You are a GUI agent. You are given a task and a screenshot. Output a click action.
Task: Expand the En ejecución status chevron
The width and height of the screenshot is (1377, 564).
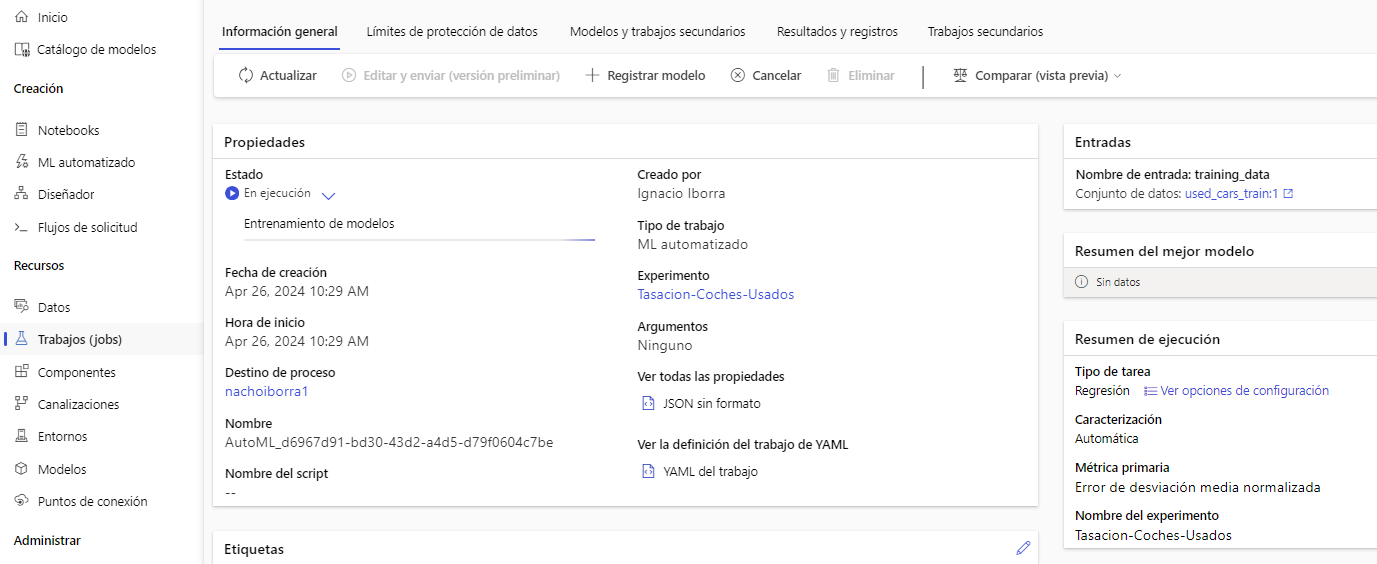click(329, 196)
